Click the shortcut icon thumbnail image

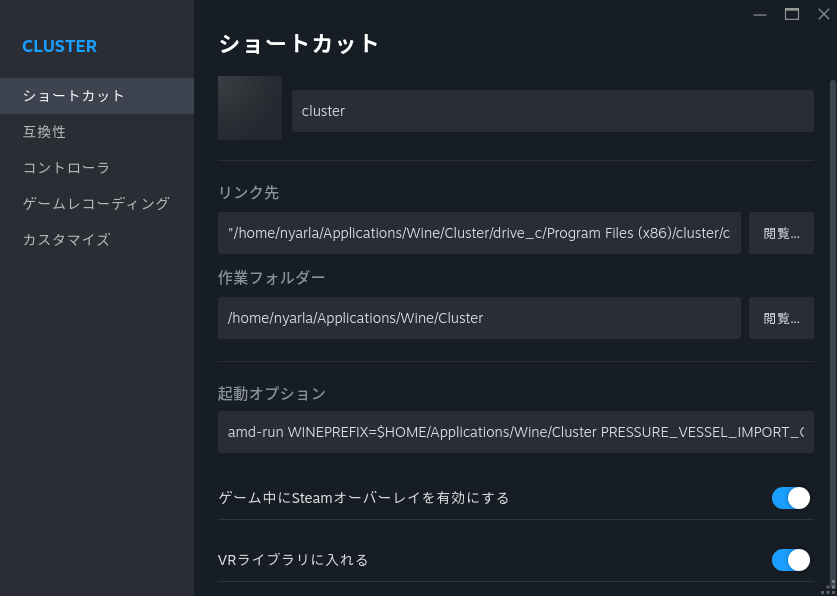250,108
